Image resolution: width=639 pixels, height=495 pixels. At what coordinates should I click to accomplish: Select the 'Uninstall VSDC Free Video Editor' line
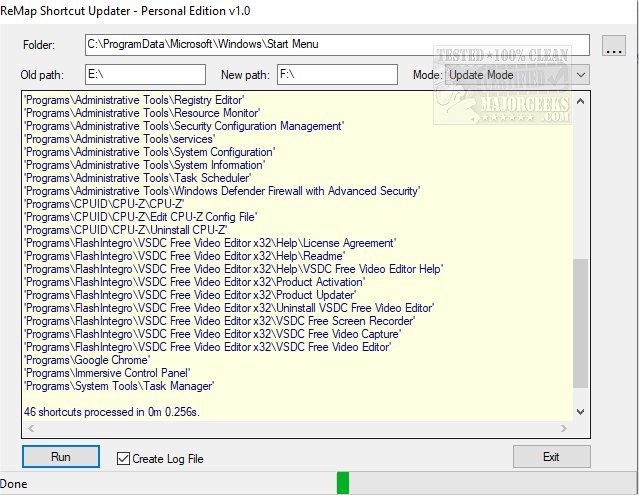229,308
